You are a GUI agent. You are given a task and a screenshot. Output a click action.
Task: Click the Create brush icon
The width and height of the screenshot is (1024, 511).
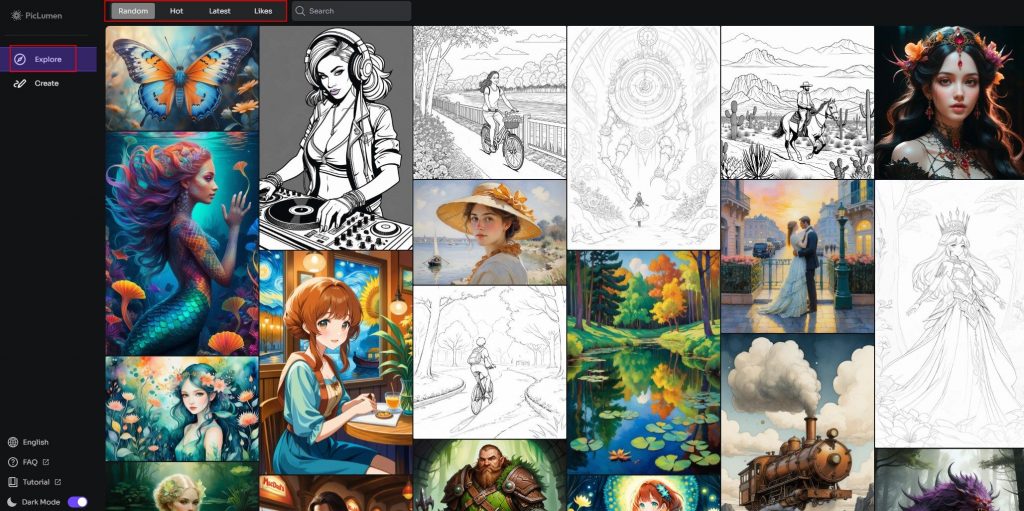coord(21,83)
